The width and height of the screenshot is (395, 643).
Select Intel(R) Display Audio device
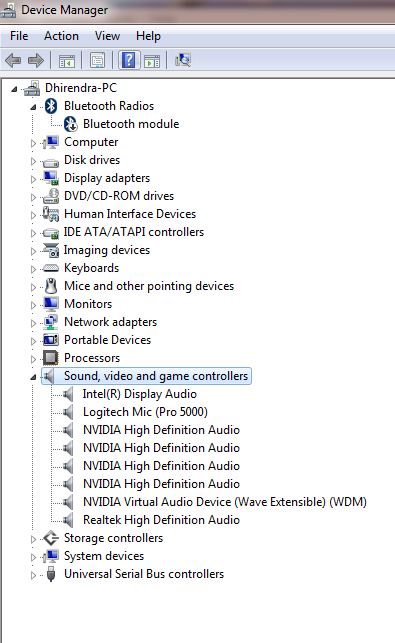139,394
